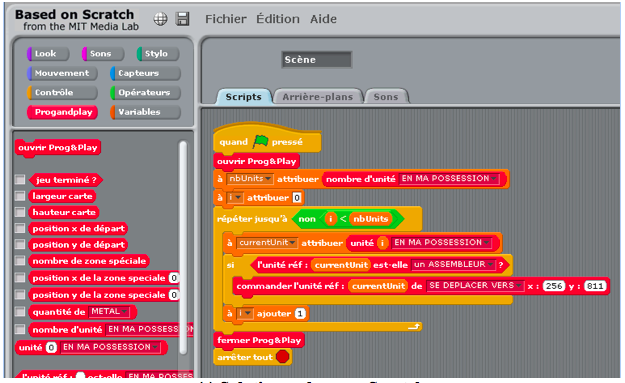Tick the checkbox for quantité de METAL
The width and height of the screenshot is (625, 383).
20,312
